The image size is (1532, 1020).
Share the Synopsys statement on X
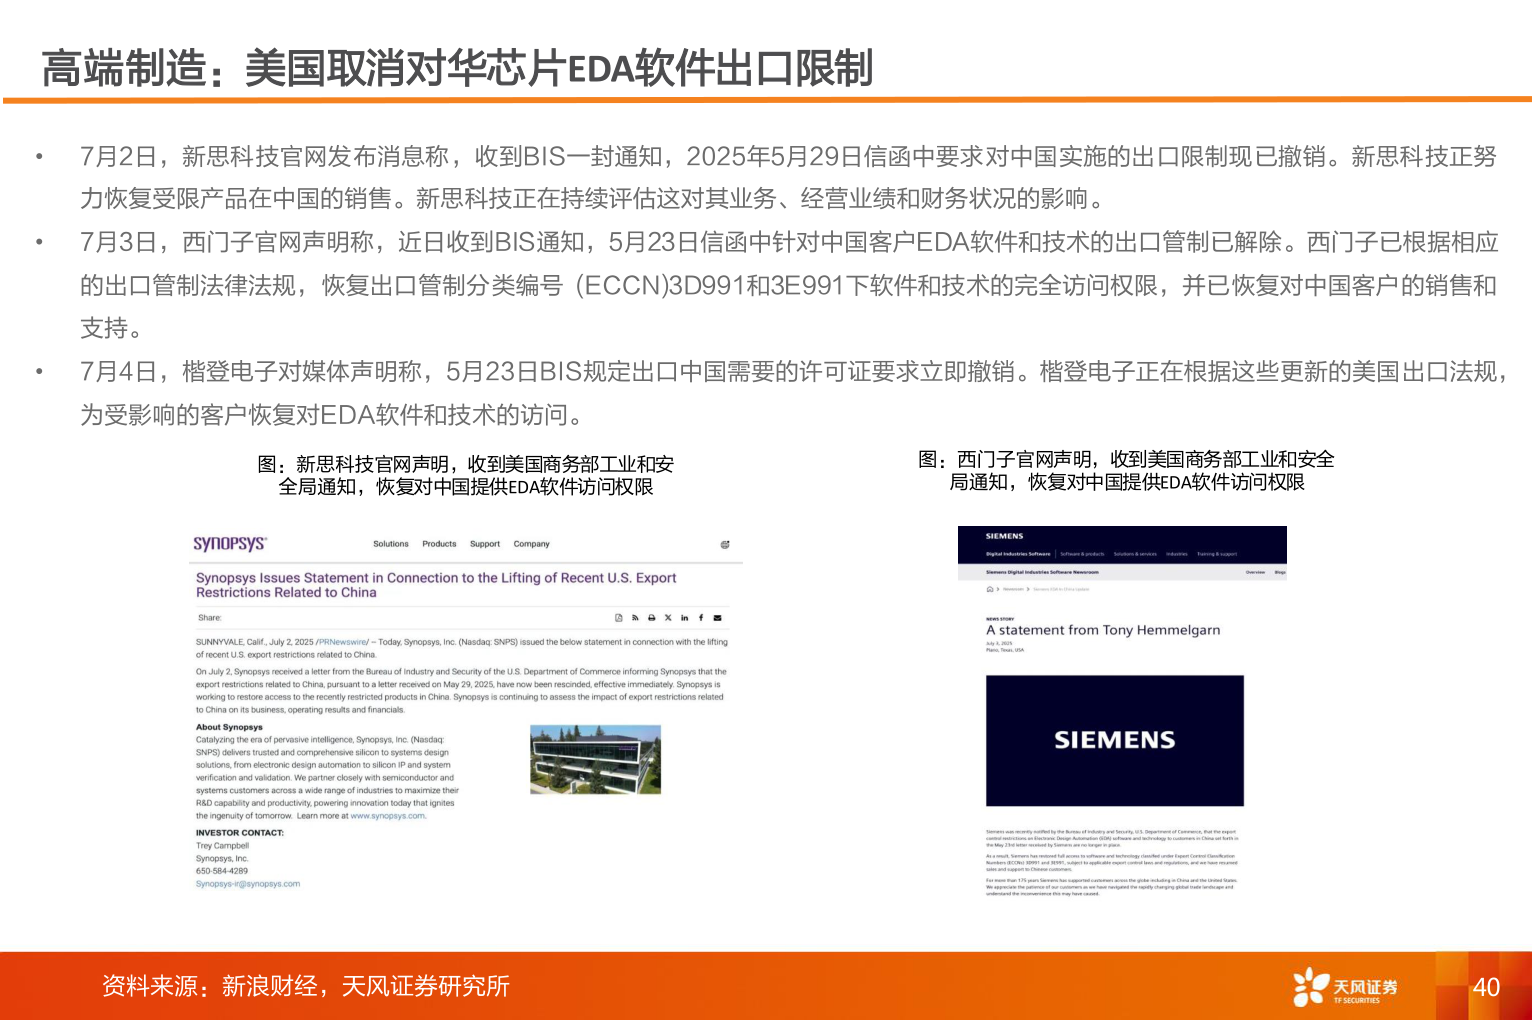click(668, 618)
